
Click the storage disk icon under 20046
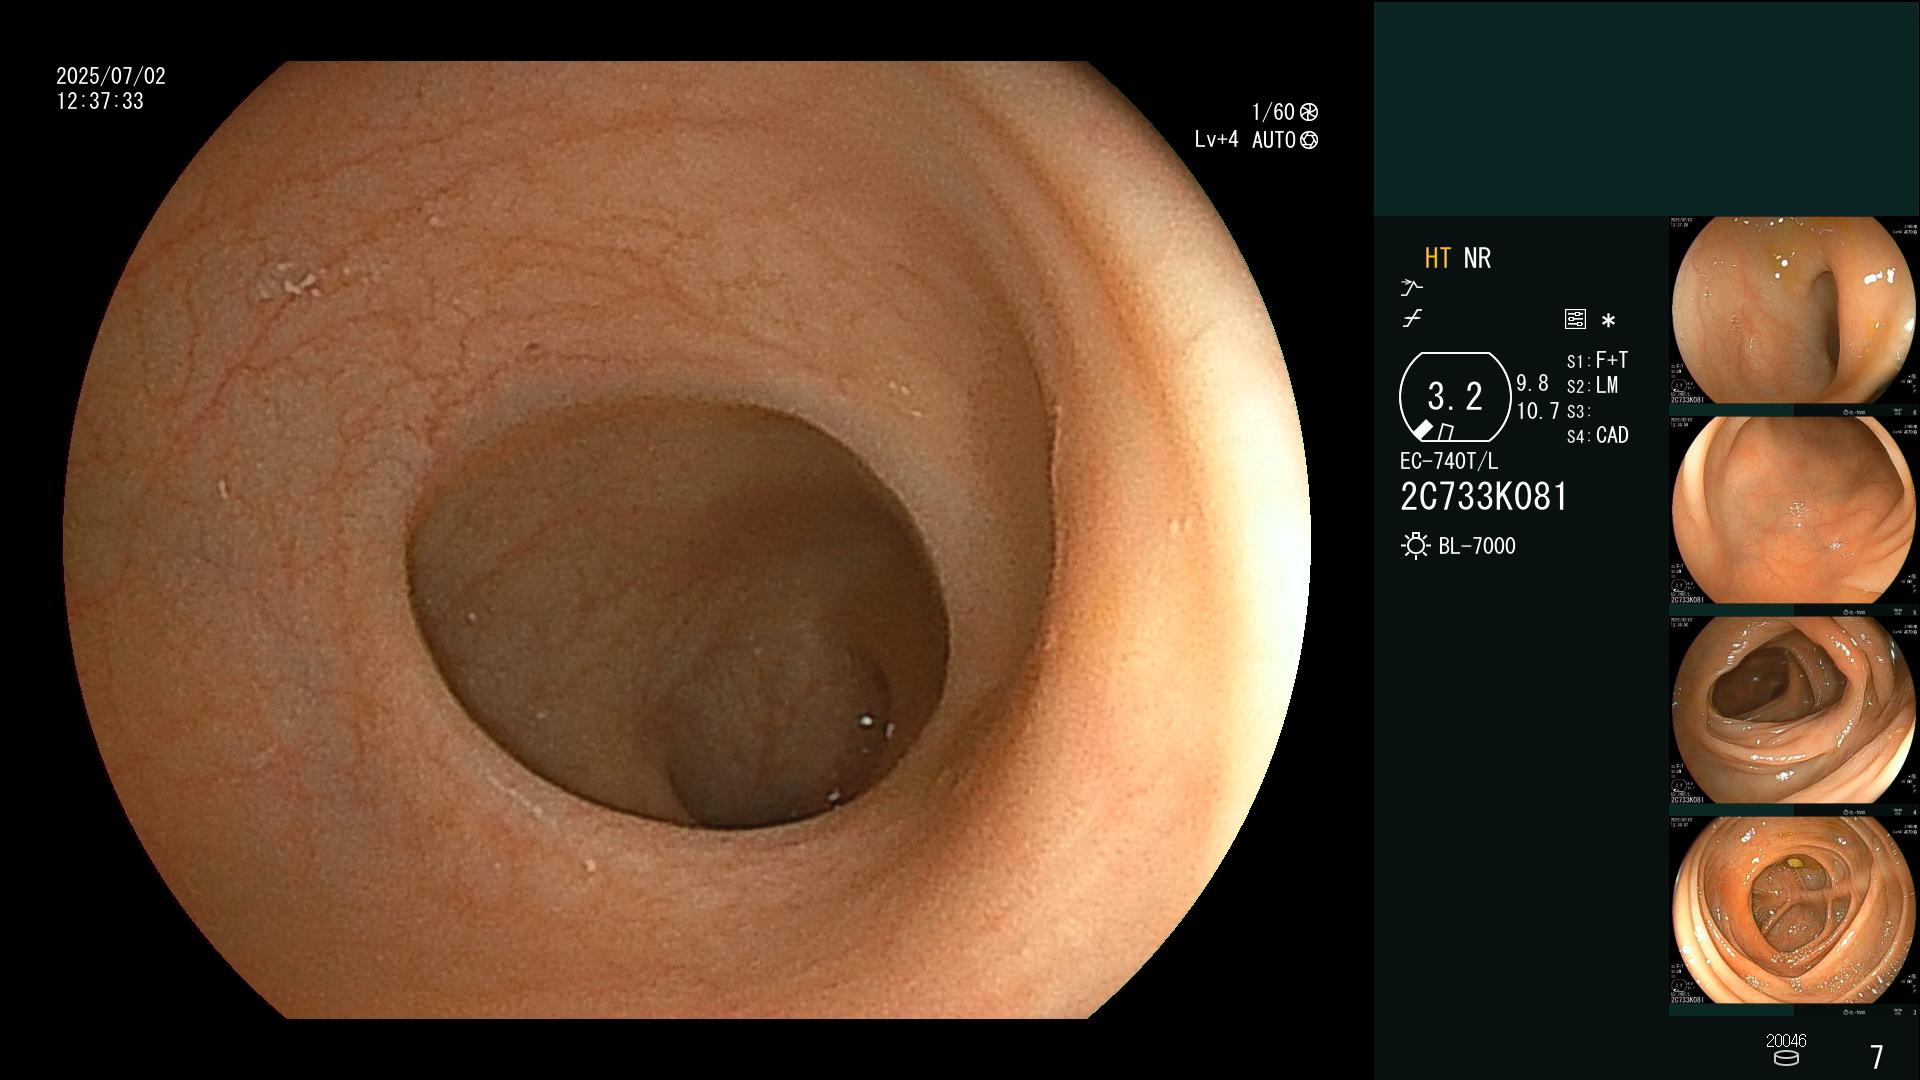(1786, 1058)
